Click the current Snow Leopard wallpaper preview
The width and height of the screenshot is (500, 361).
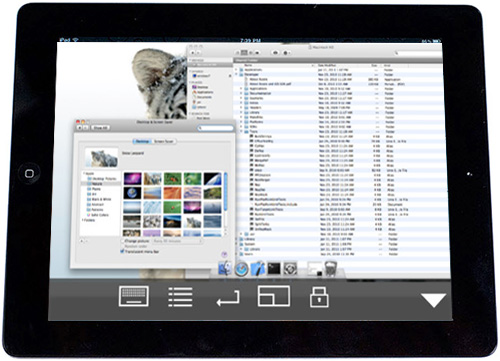(x=101, y=158)
